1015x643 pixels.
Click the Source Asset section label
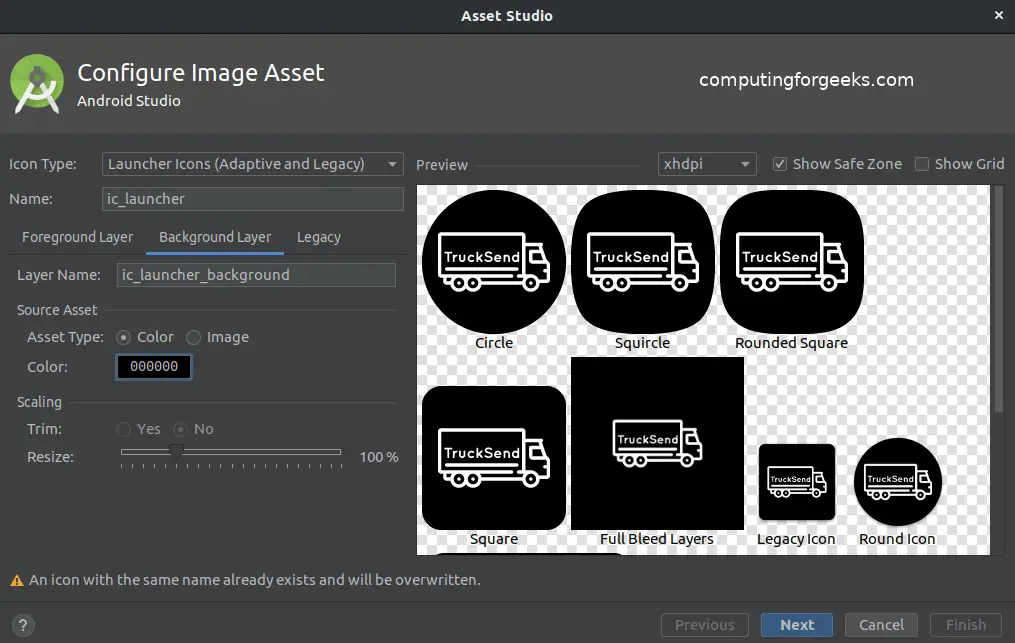tap(57, 310)
